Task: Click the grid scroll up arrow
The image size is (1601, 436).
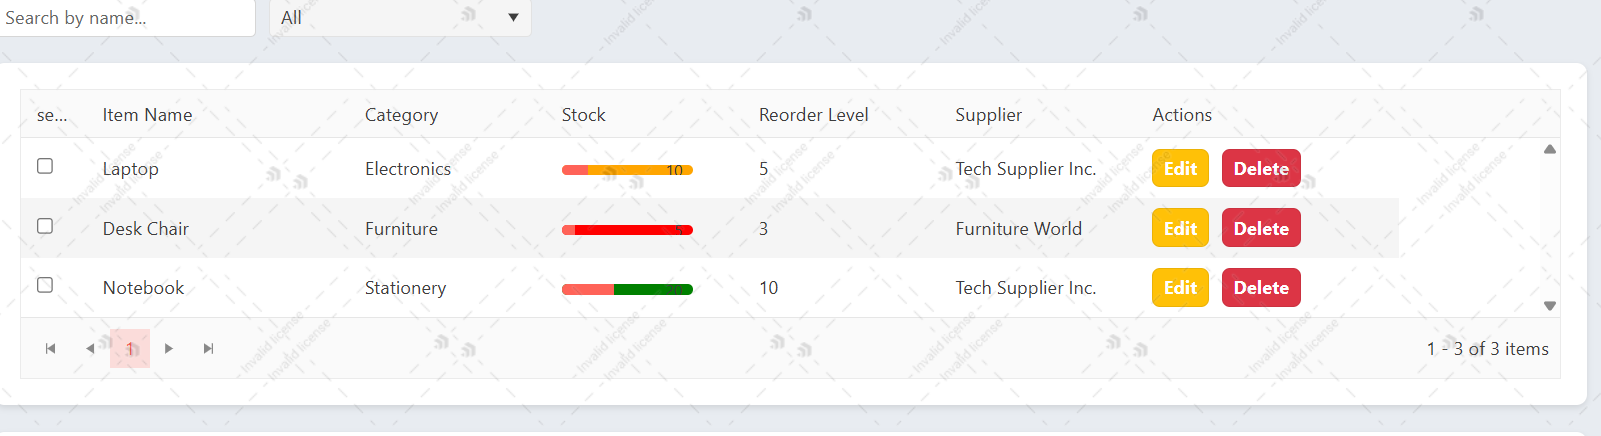Action: (1550, 149)
